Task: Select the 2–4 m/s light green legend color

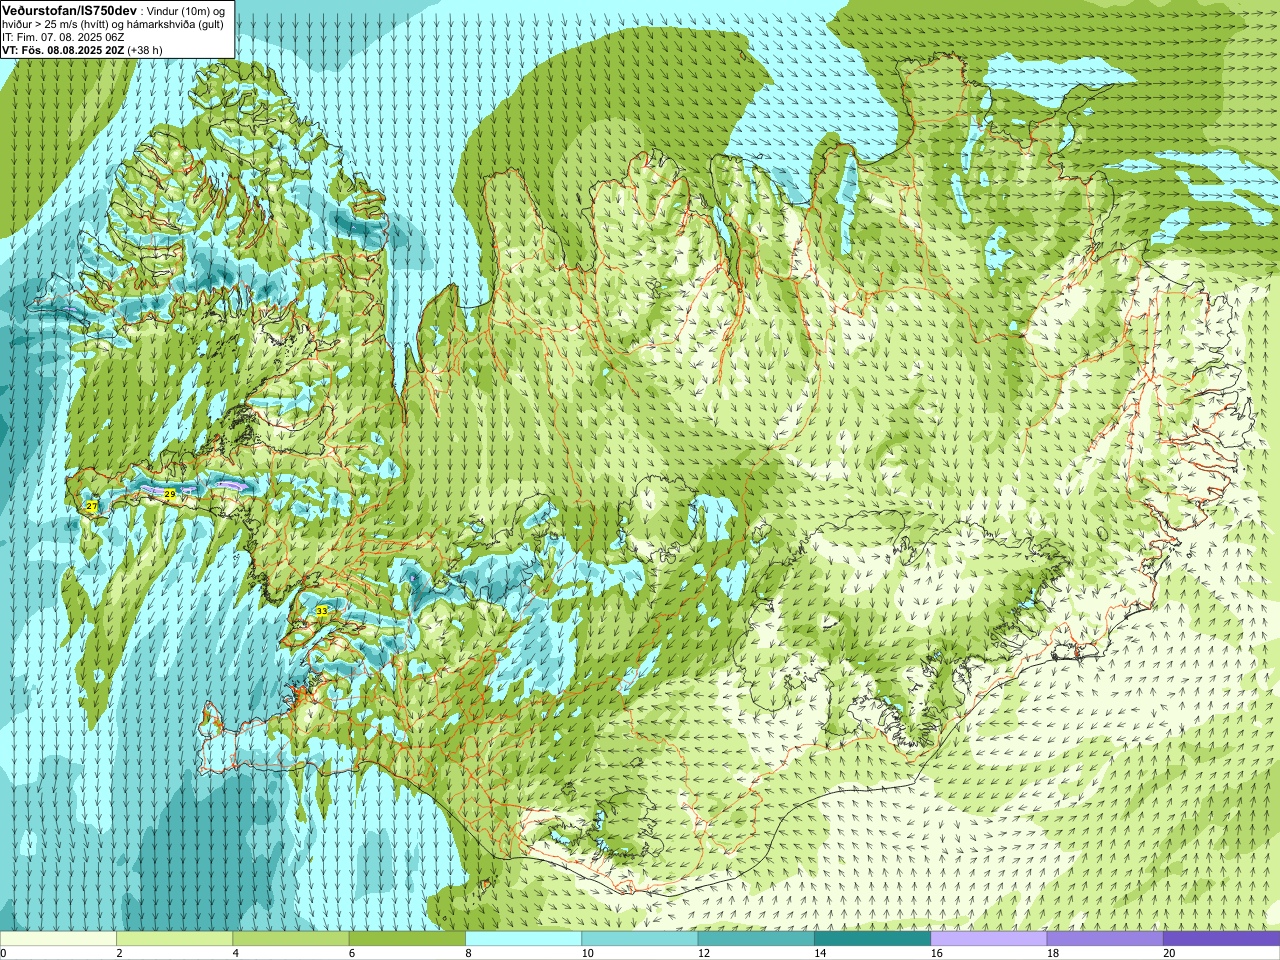Action: [174, 939]
